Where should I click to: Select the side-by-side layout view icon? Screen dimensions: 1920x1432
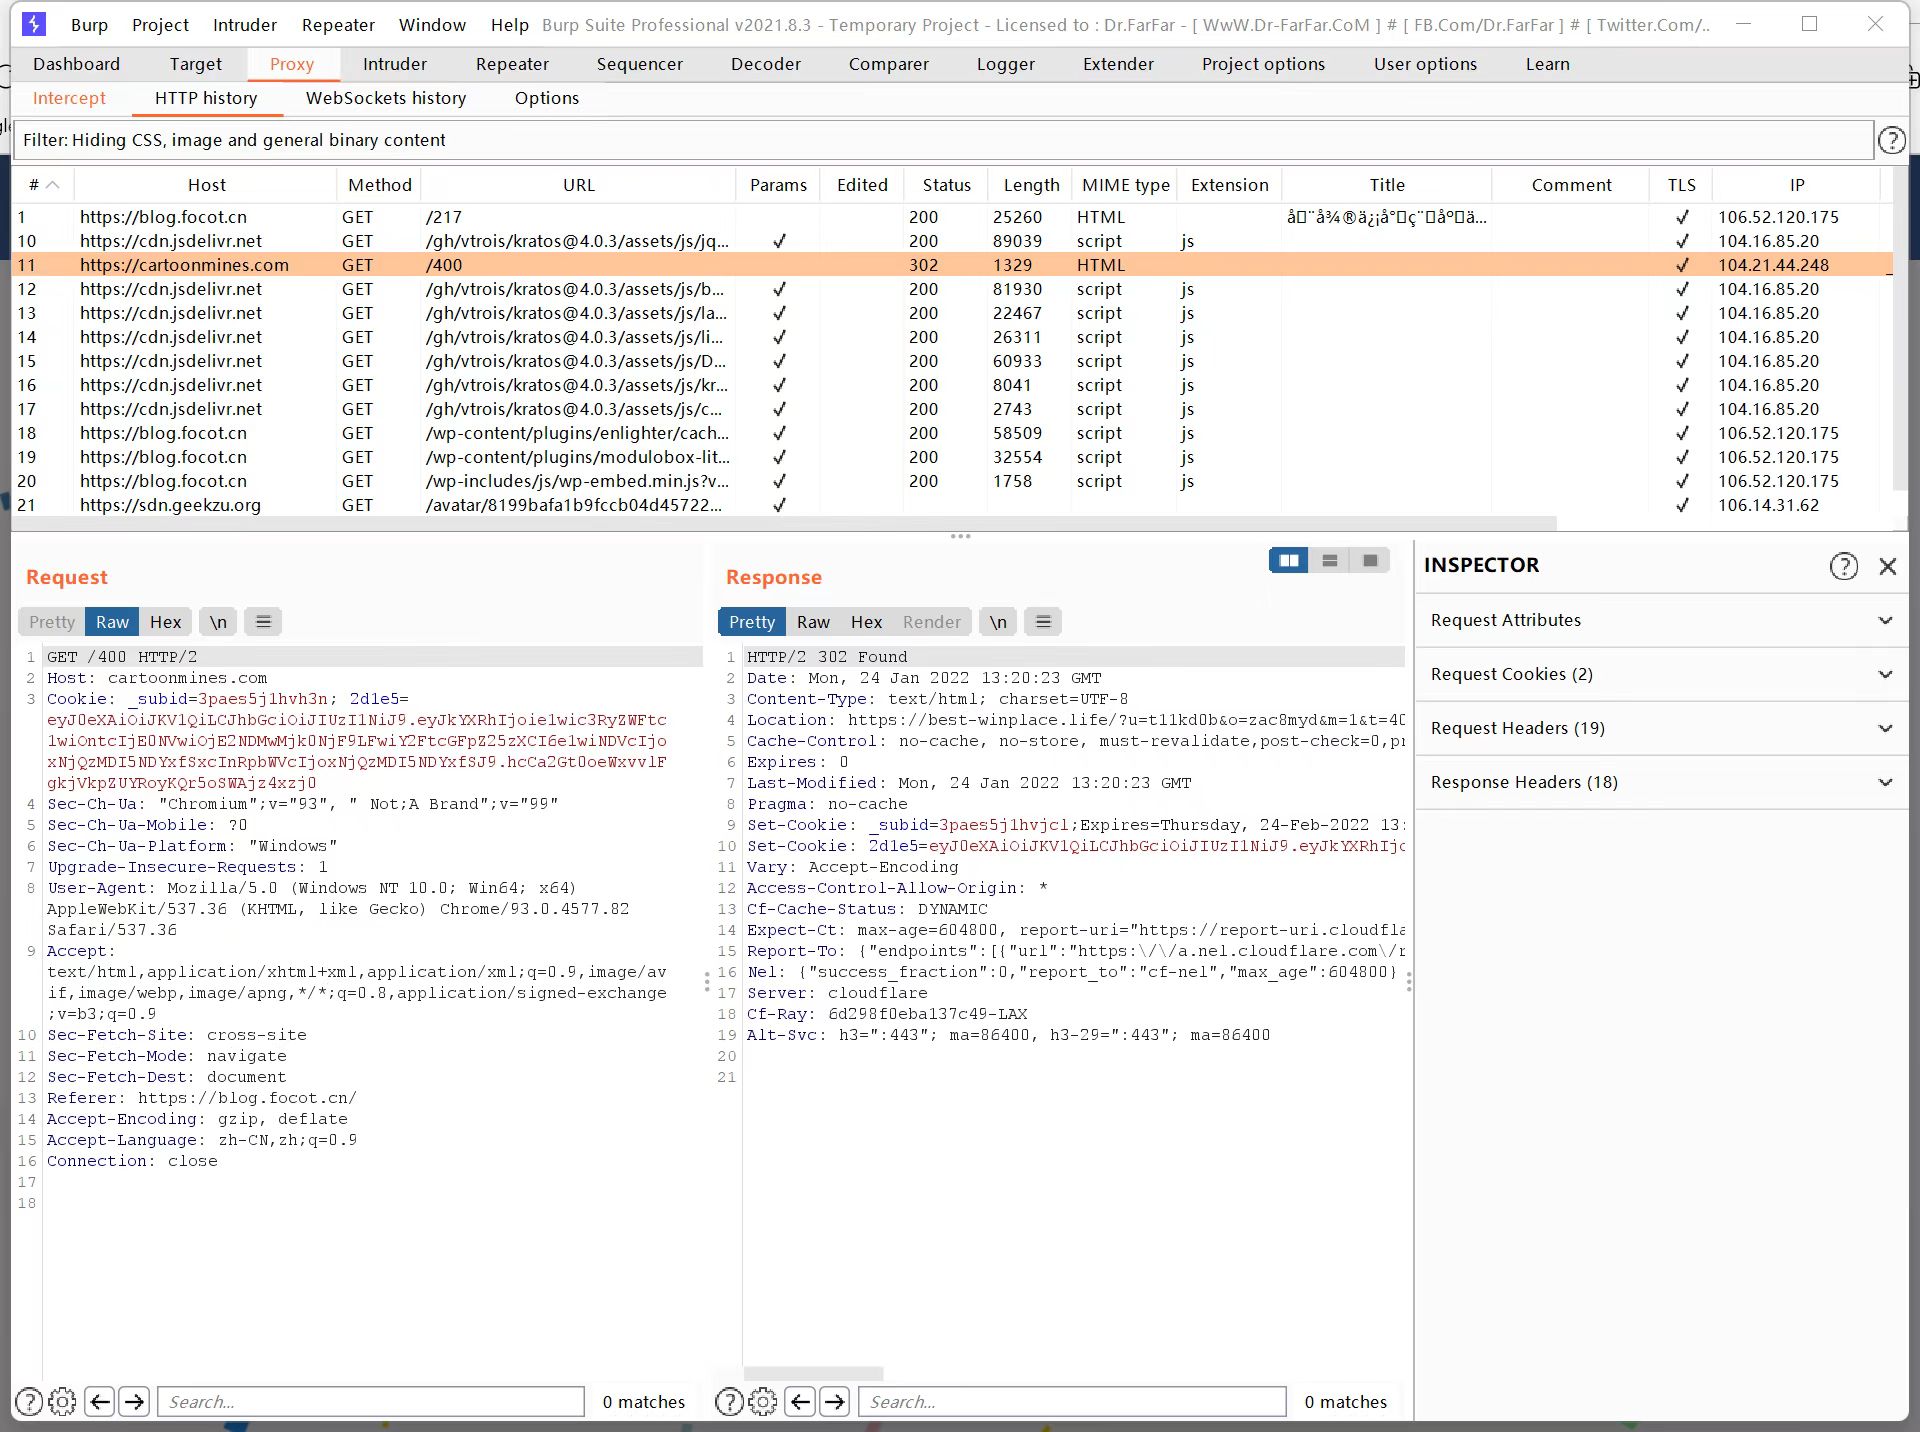click(x=1289, y=561)
